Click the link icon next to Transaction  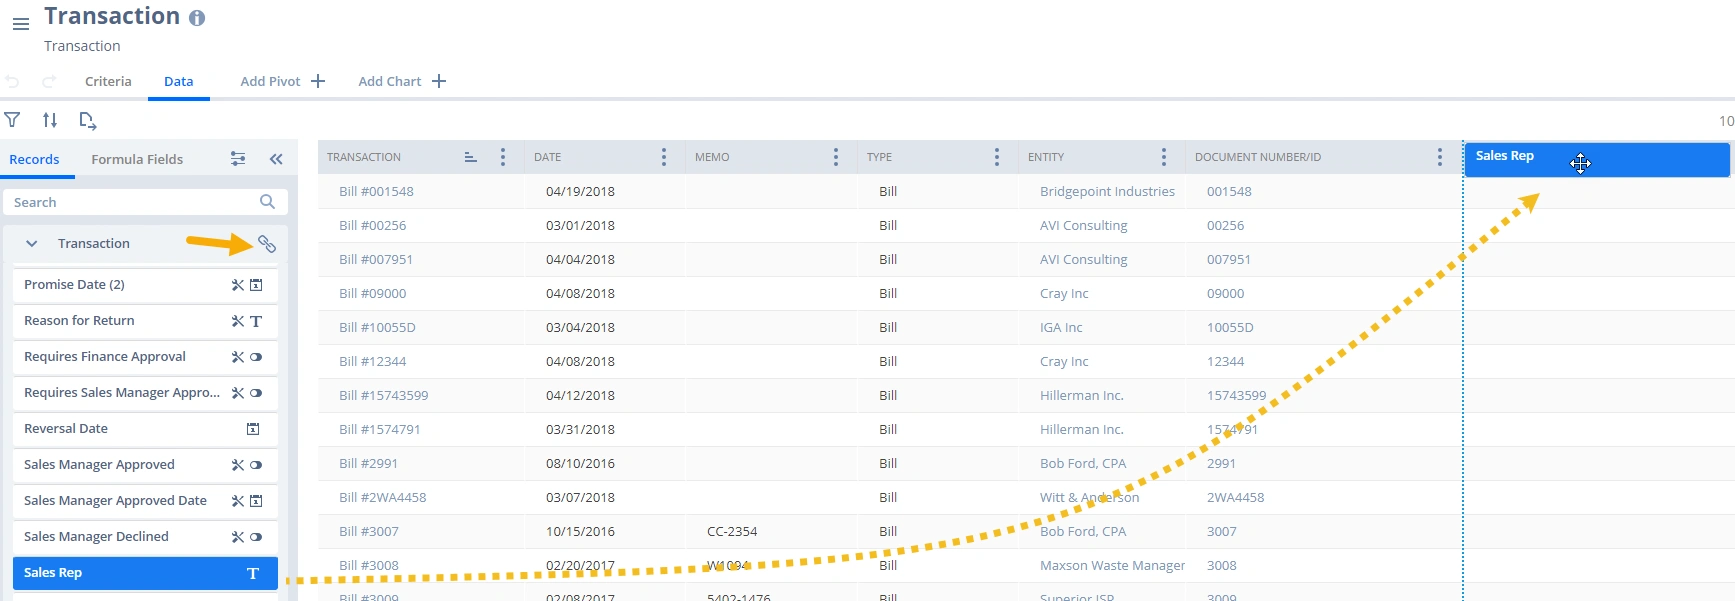click(267, 244)
